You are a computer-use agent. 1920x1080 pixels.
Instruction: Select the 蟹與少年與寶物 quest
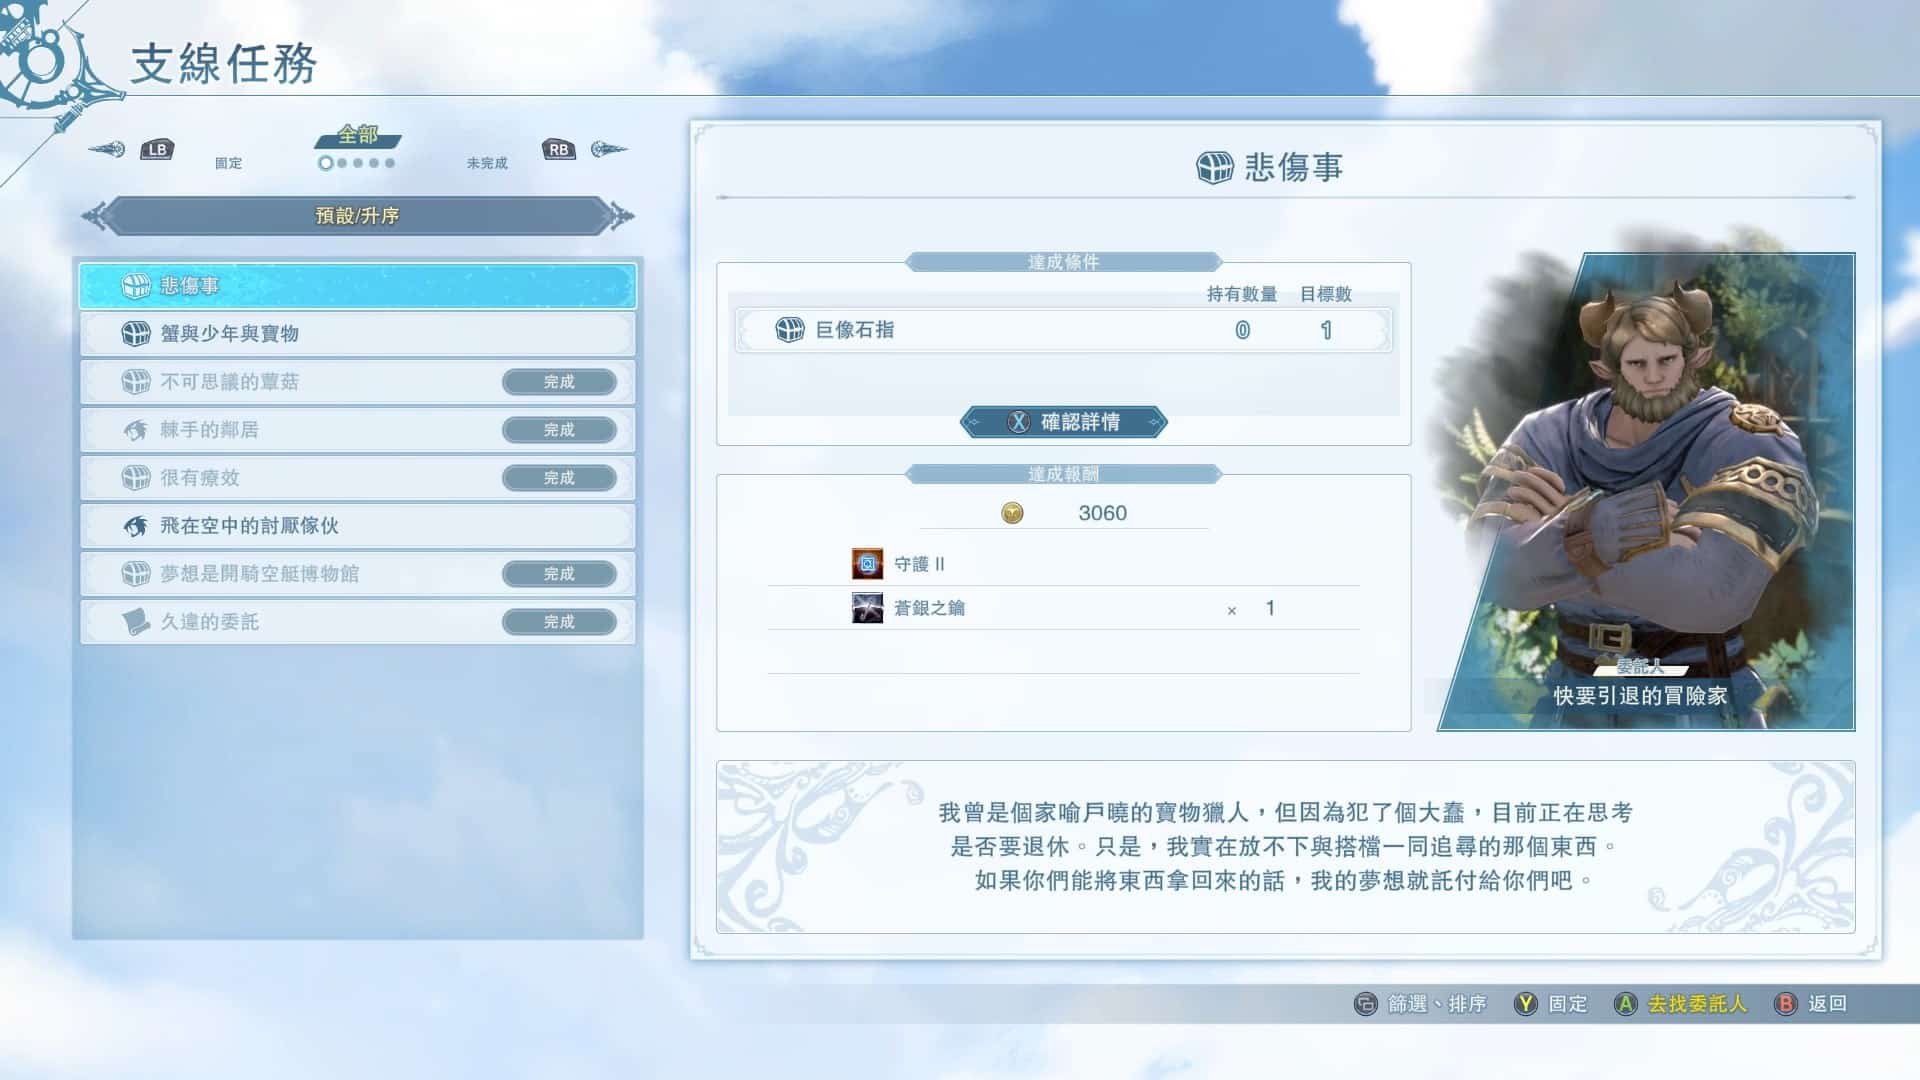pyautogui.click(x=357, y=334)
